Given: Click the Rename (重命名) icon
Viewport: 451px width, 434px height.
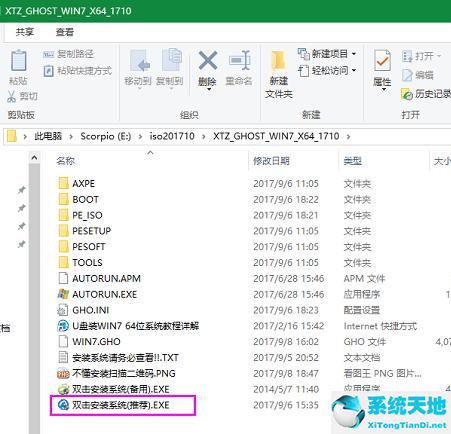Looking at the screenshot, I should 239,60.
